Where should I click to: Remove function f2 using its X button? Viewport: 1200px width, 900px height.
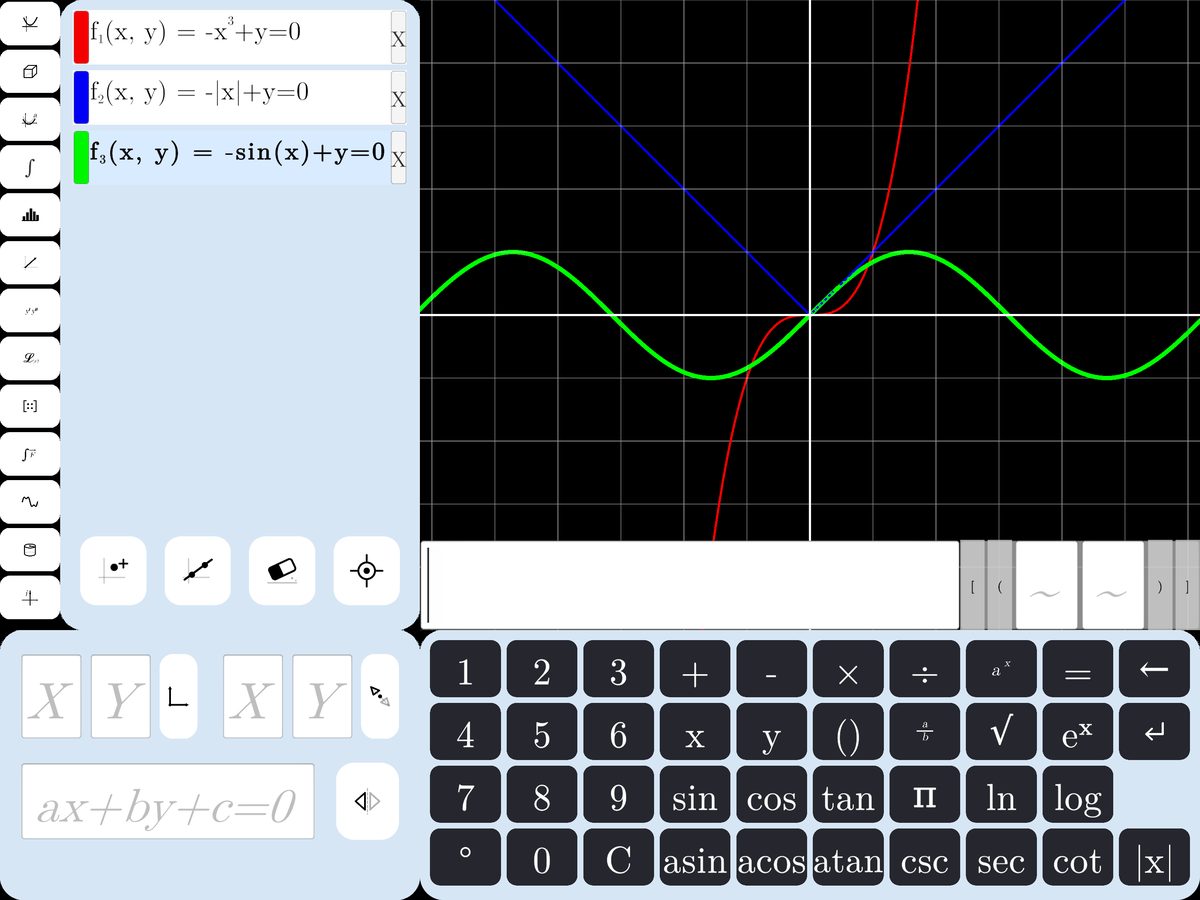(x=398, y=99)
